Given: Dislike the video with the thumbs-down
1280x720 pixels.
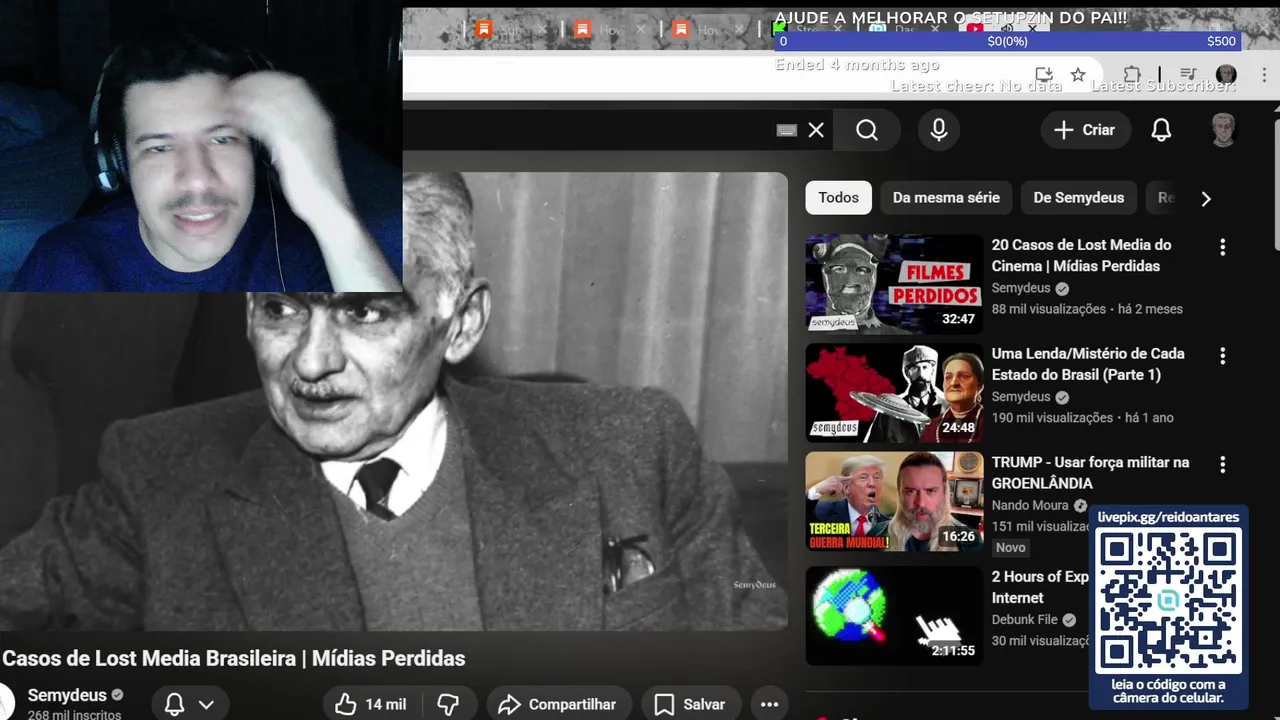Looking at the screenshot, I should coord(449,705).
